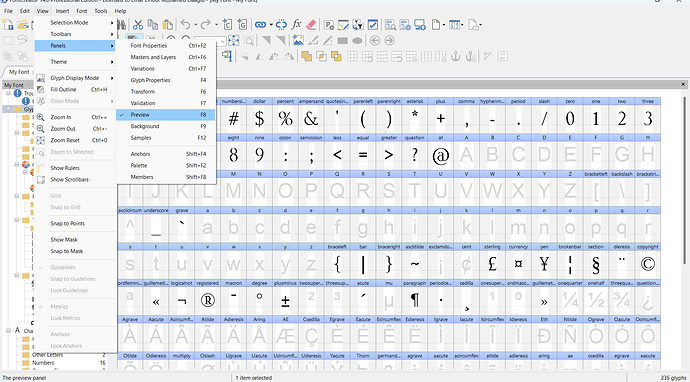Toggle Fill Outline in View menu

point(75,89)
